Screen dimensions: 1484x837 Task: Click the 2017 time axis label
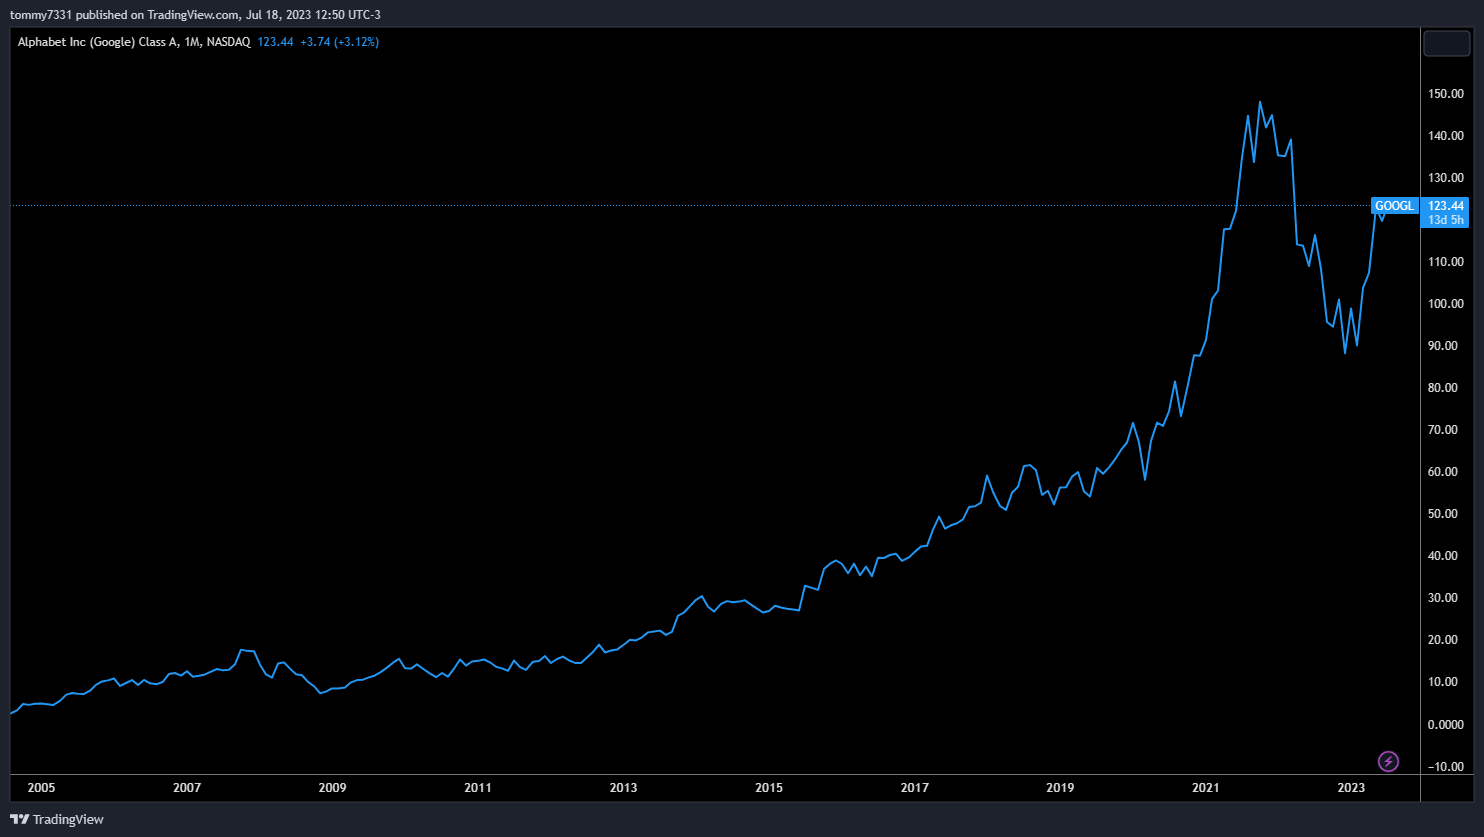tap(914, 788)
